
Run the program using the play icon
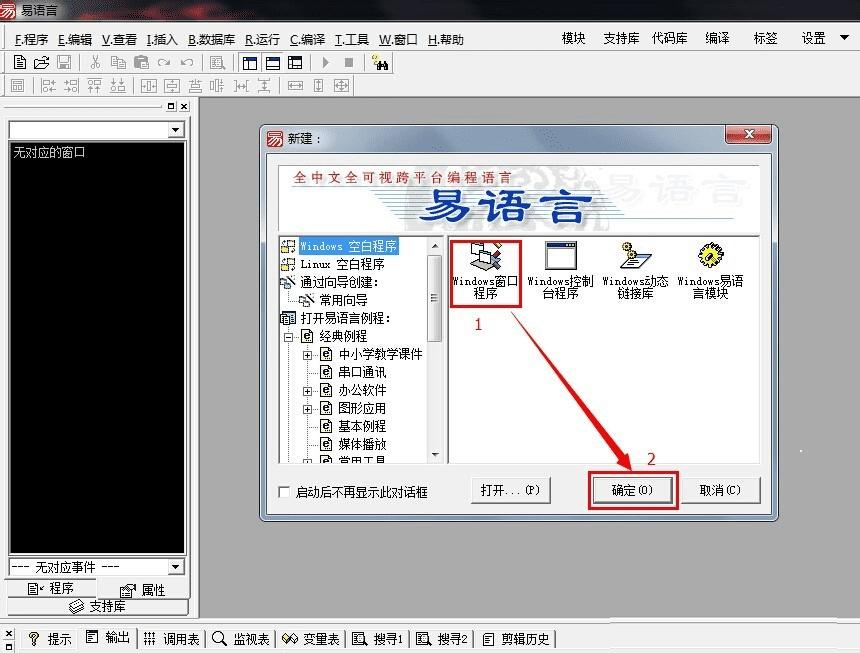(327, 62)
